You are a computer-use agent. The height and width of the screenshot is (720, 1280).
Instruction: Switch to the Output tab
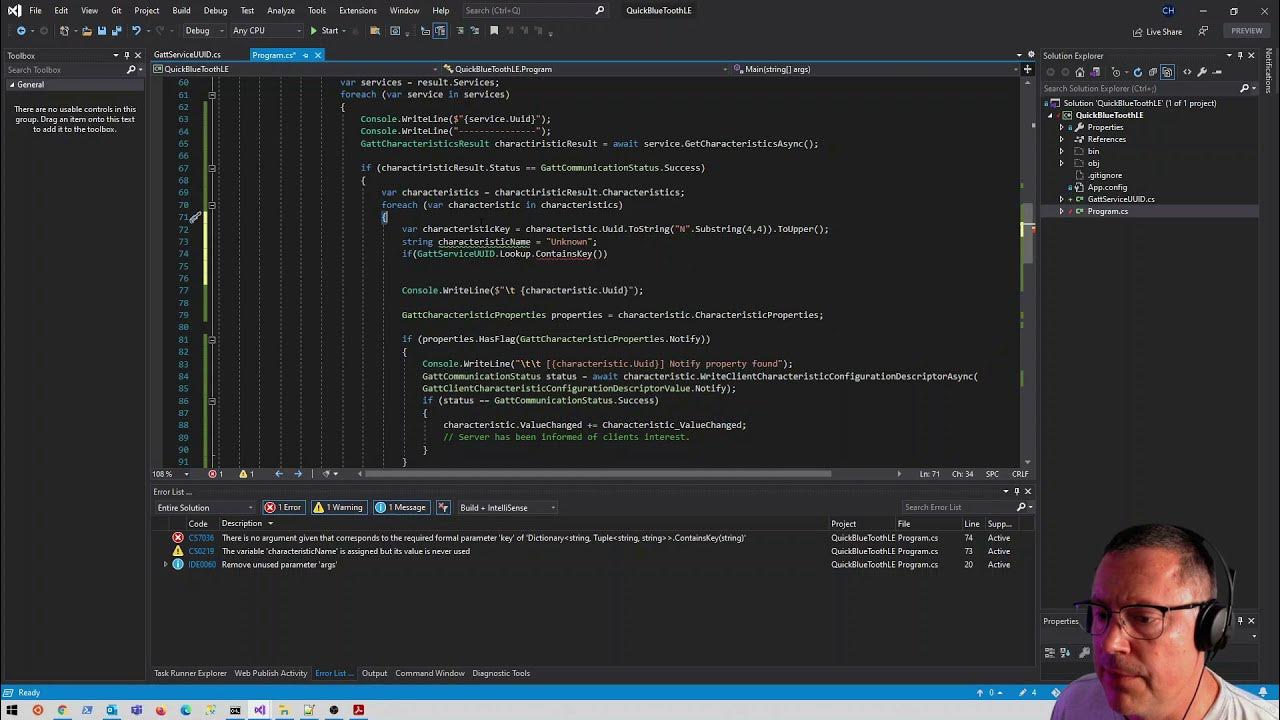pyautogui.click(x=374, y=673)
